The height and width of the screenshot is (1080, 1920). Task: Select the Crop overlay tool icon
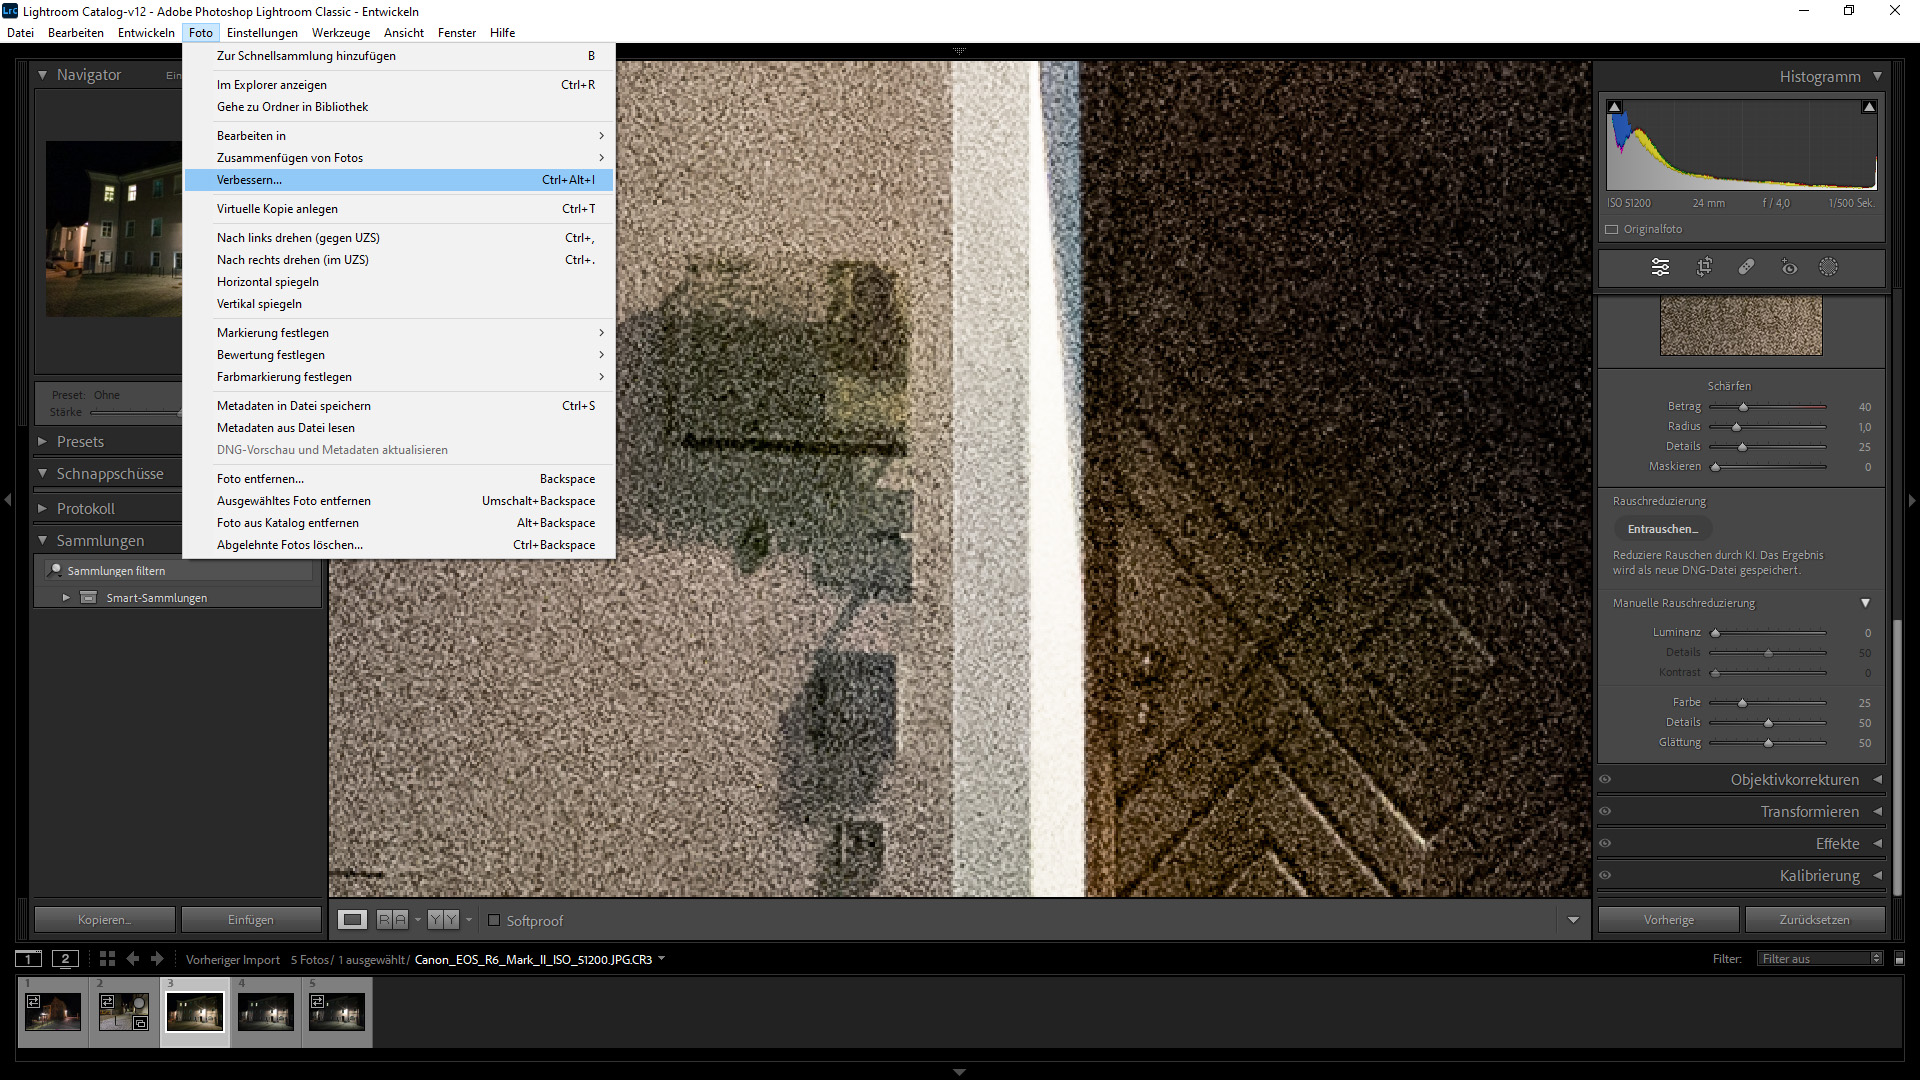point(1704,267)
